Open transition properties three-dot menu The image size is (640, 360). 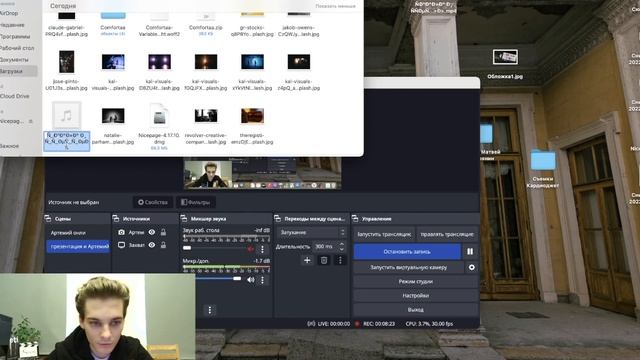point(340,260)
